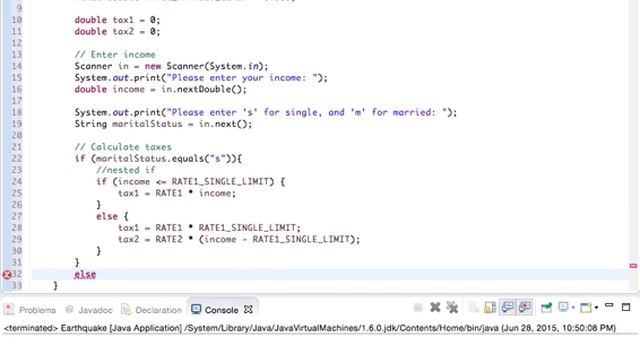Click the 'if (maritalStatus.equals("s")){' line

pyautogui.click(x=158, y=158)
